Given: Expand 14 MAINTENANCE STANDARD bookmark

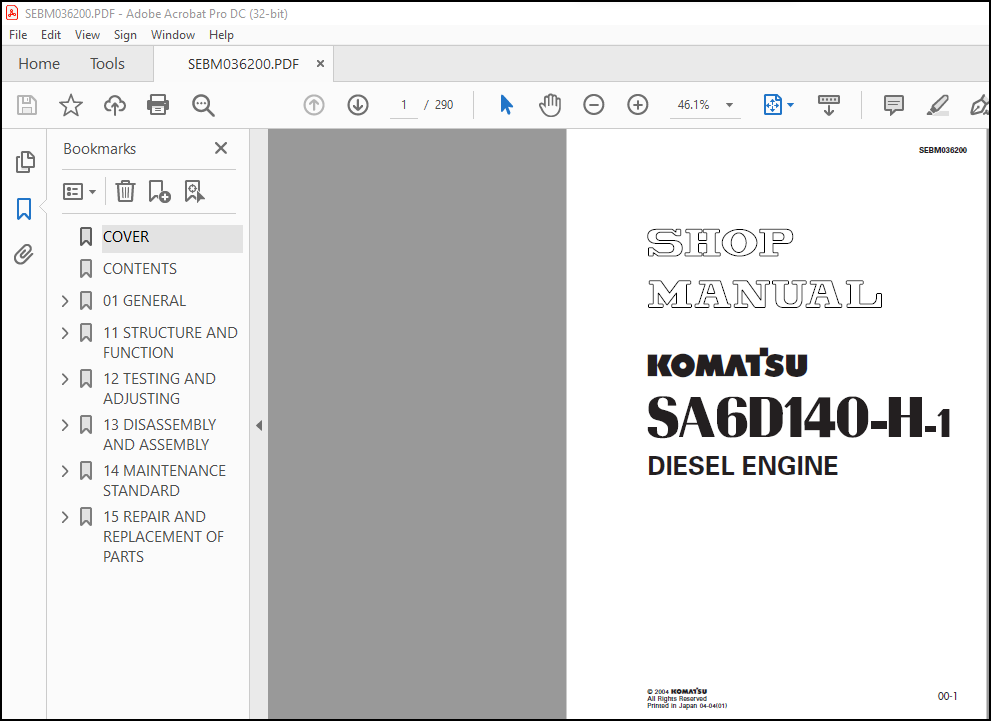Looking at the screenshot, I should pos(64,471).
